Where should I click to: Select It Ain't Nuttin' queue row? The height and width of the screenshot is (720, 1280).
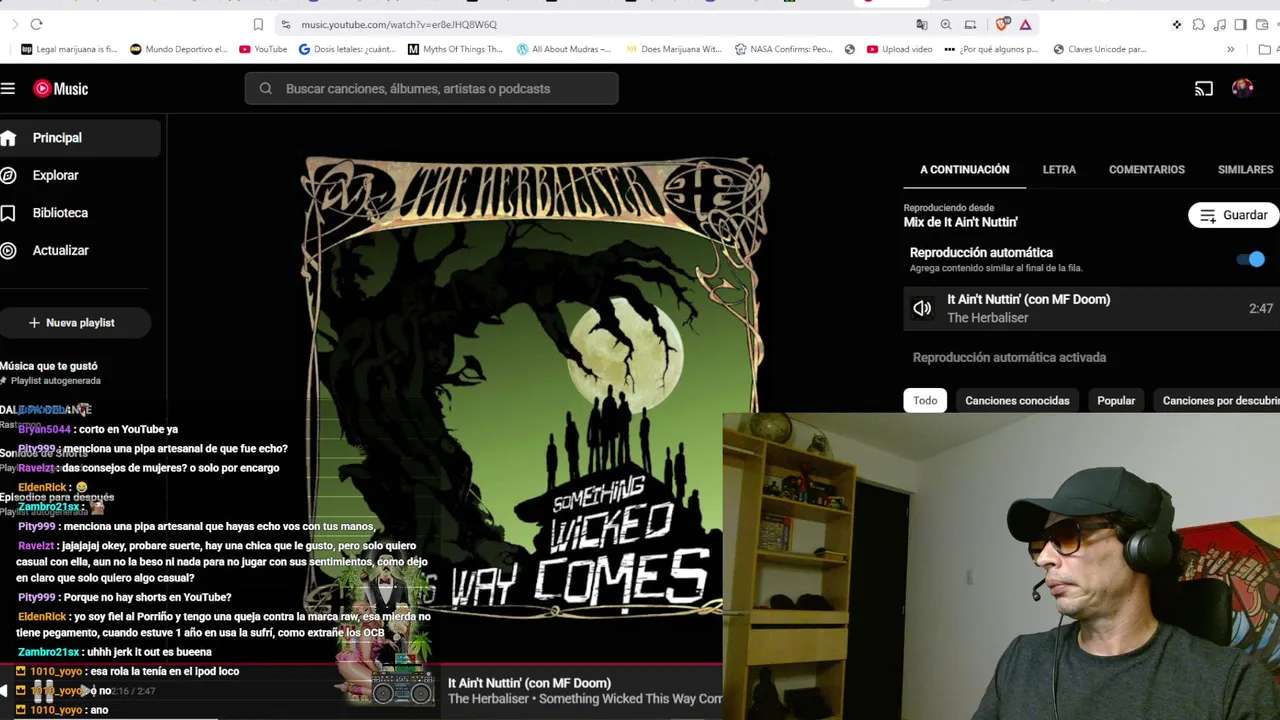pos(1092,308)
